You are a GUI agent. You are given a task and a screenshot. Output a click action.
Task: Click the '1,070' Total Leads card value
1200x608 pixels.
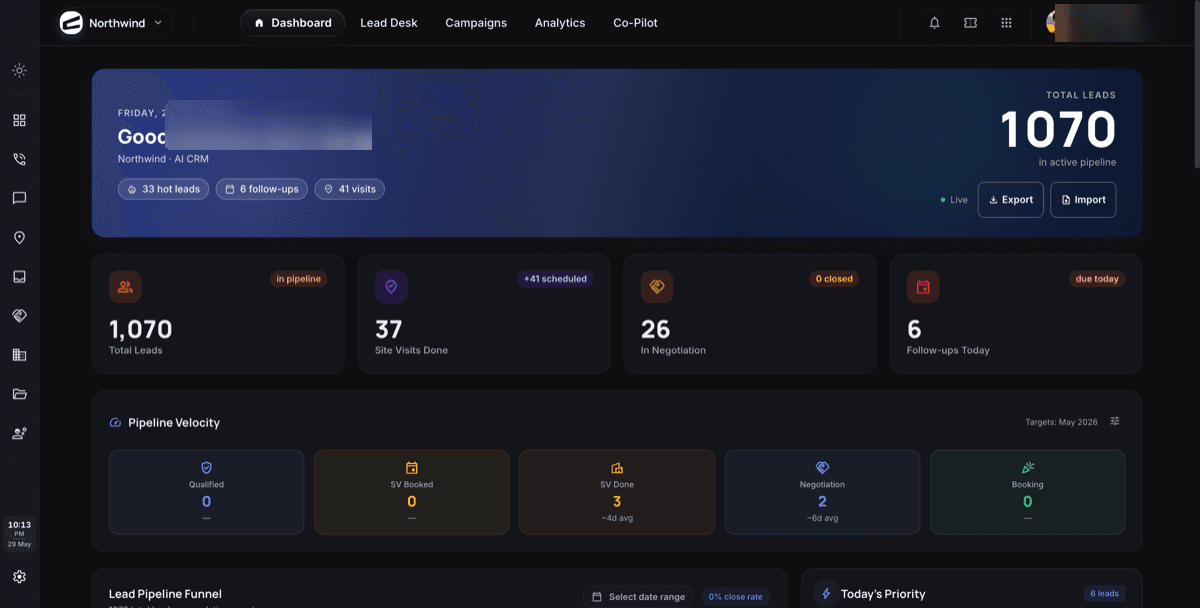[x=141, y=329]
